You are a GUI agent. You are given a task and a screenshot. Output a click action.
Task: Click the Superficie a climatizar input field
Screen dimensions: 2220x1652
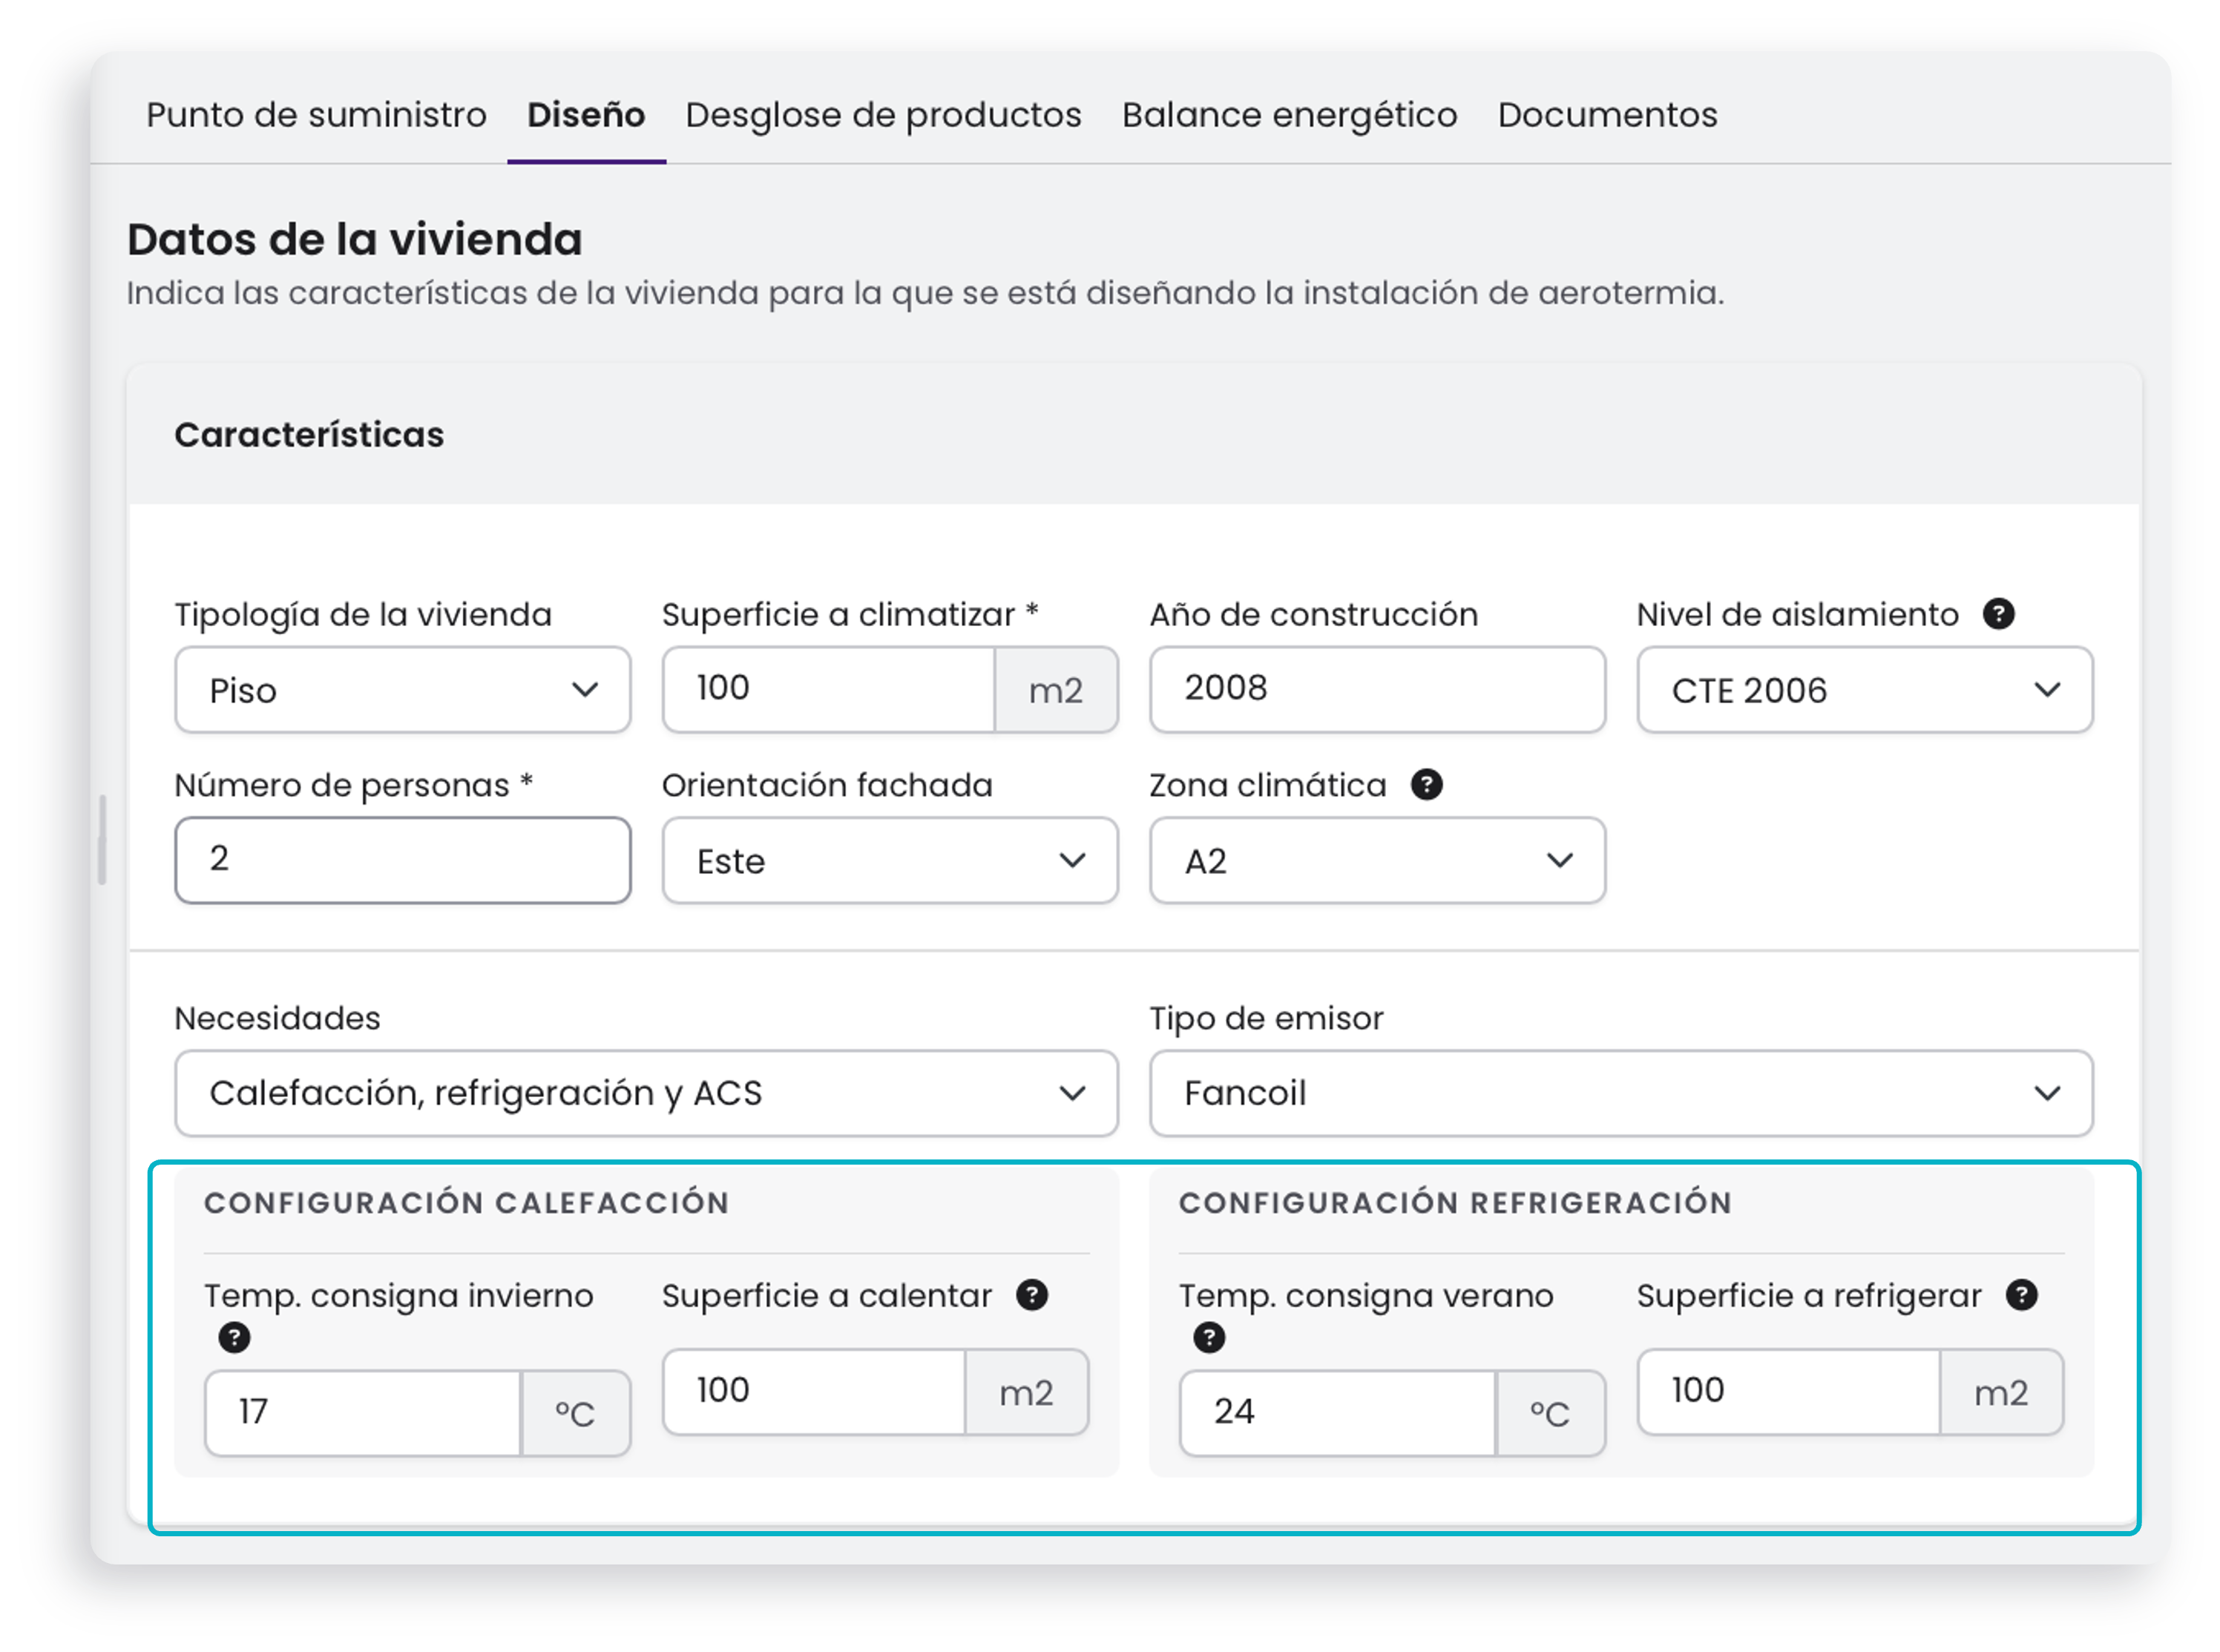[828, 689]
